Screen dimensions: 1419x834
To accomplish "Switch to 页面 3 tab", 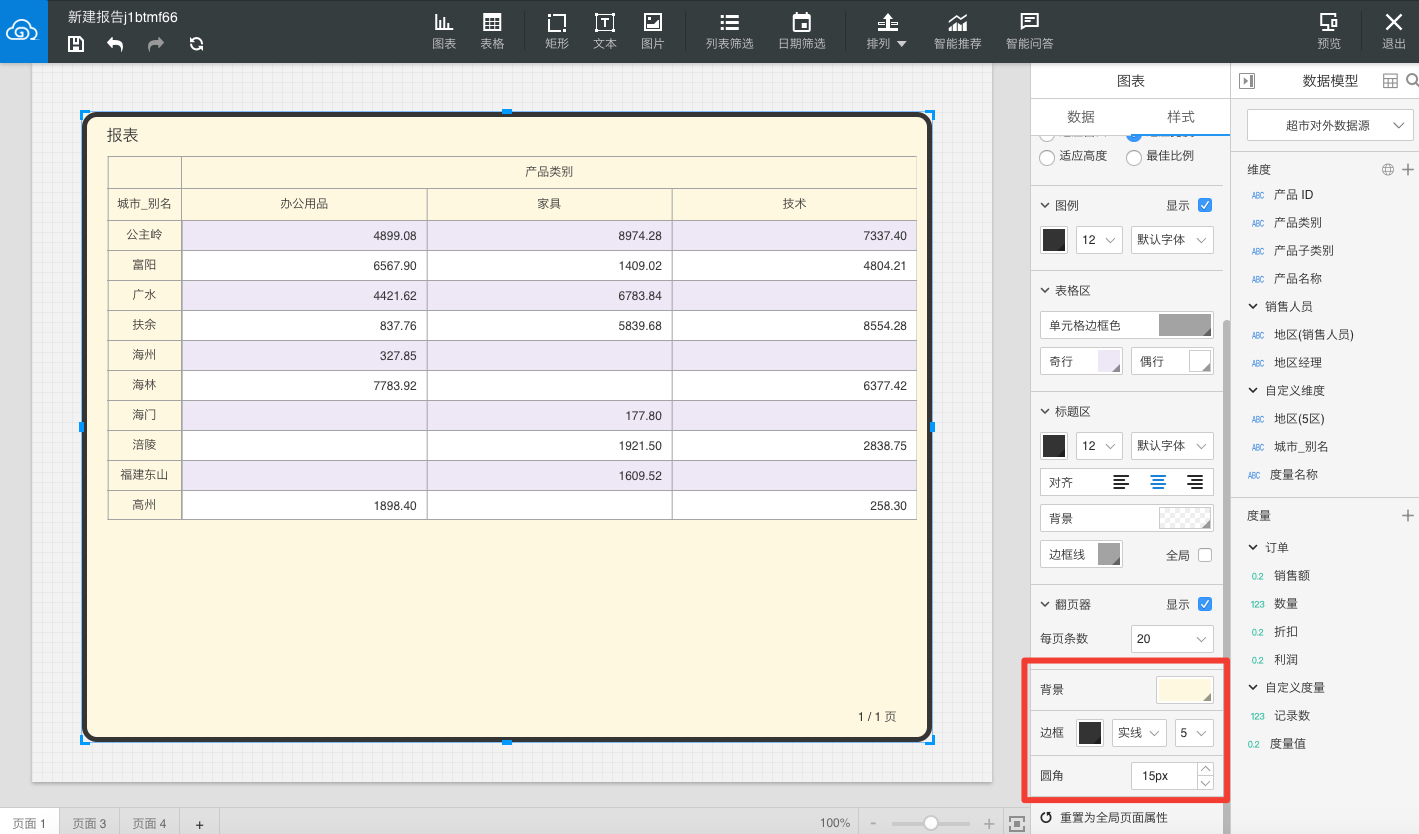I will (89, 823).
